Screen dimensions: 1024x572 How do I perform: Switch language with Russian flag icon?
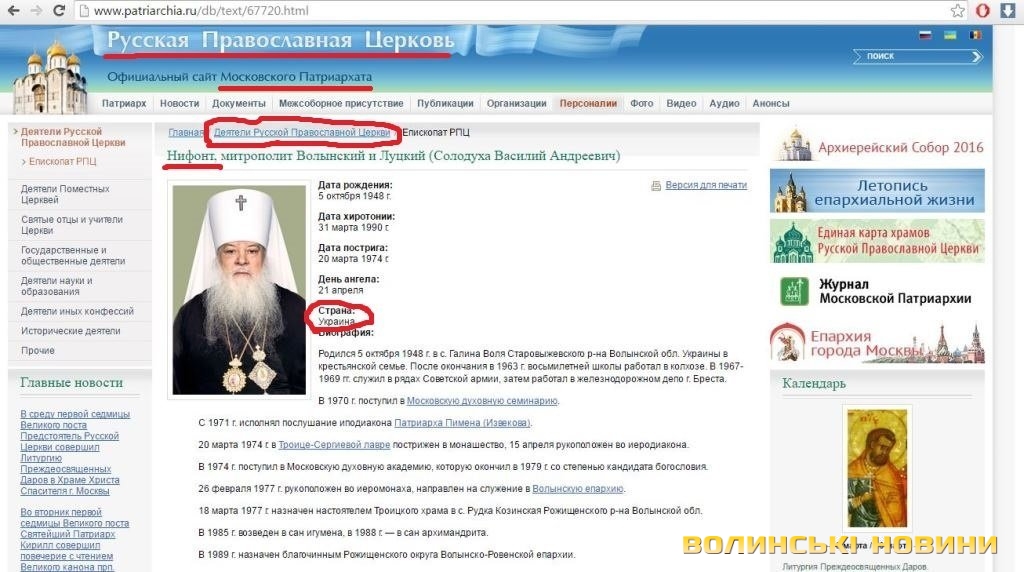coord(925,35)
